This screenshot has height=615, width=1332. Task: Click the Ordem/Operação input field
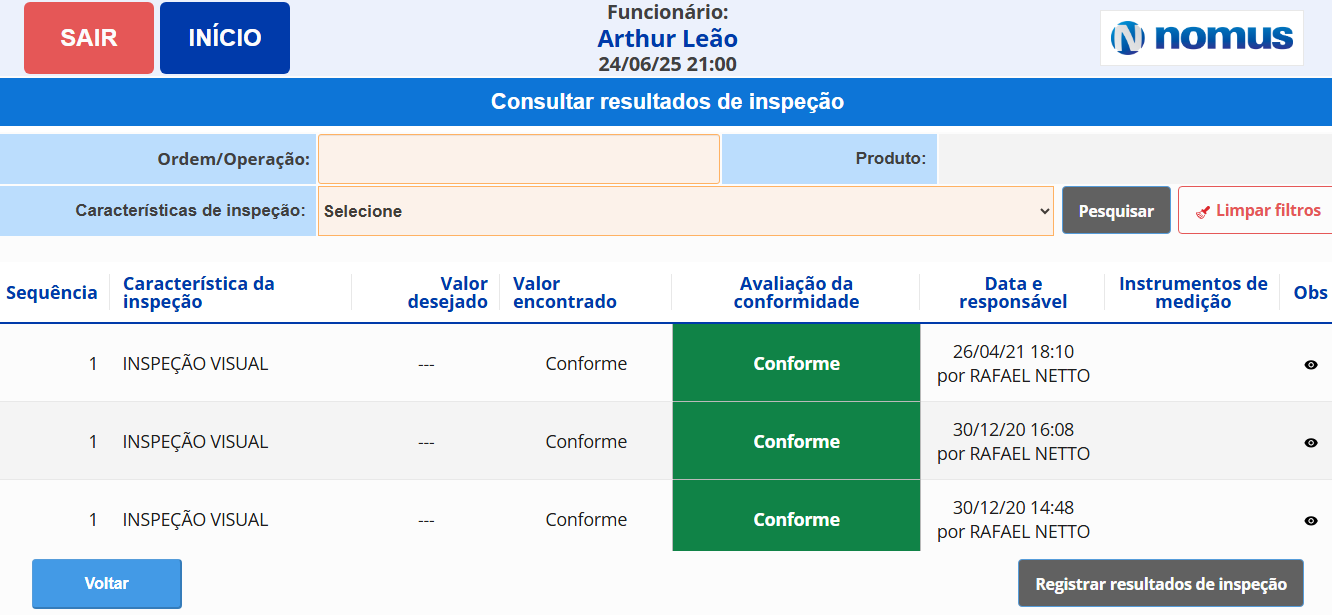click(x=519, y=159)
